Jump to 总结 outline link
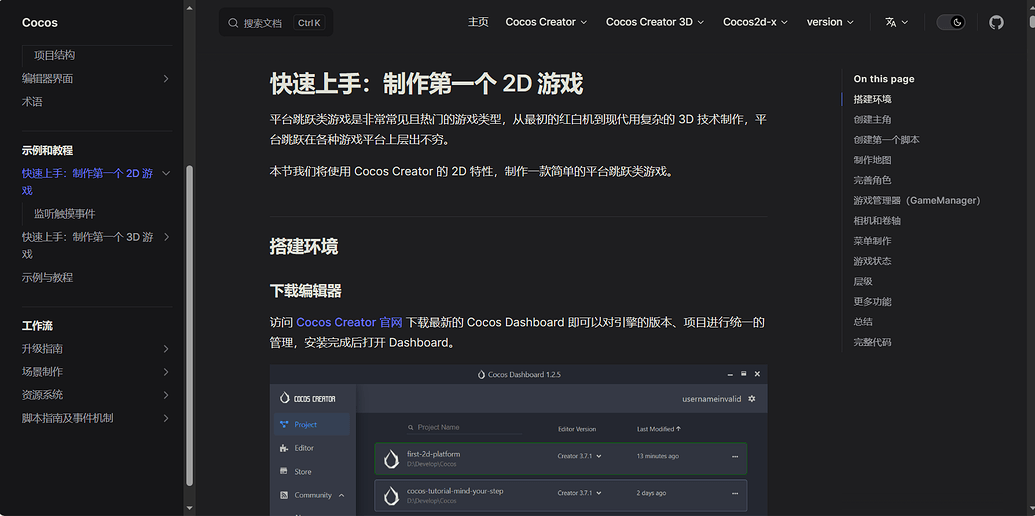Image resolution: width=1035 pixels, height=516 pixels. 863,322
